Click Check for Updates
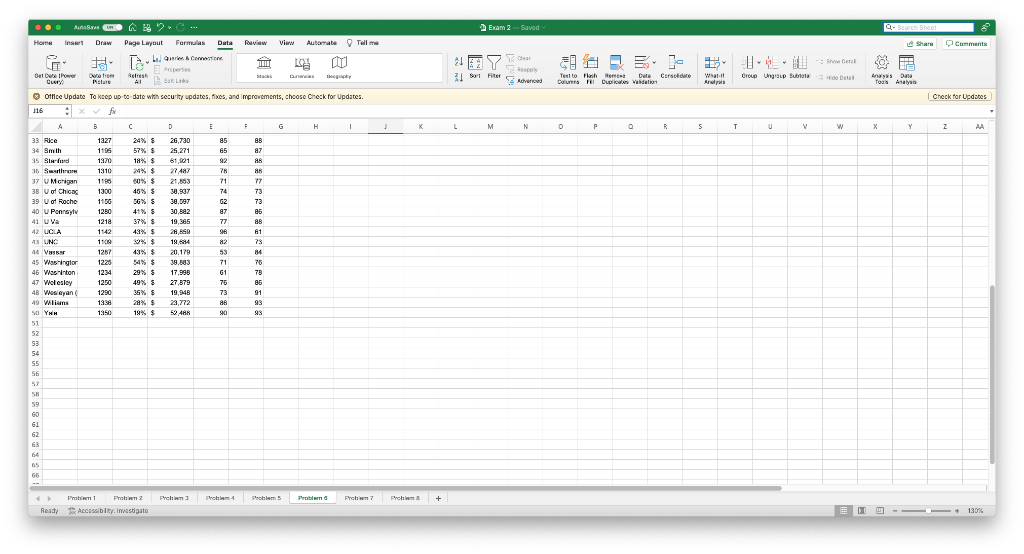The height and width of the screenshot is (554, 1024). pos(959,97)
